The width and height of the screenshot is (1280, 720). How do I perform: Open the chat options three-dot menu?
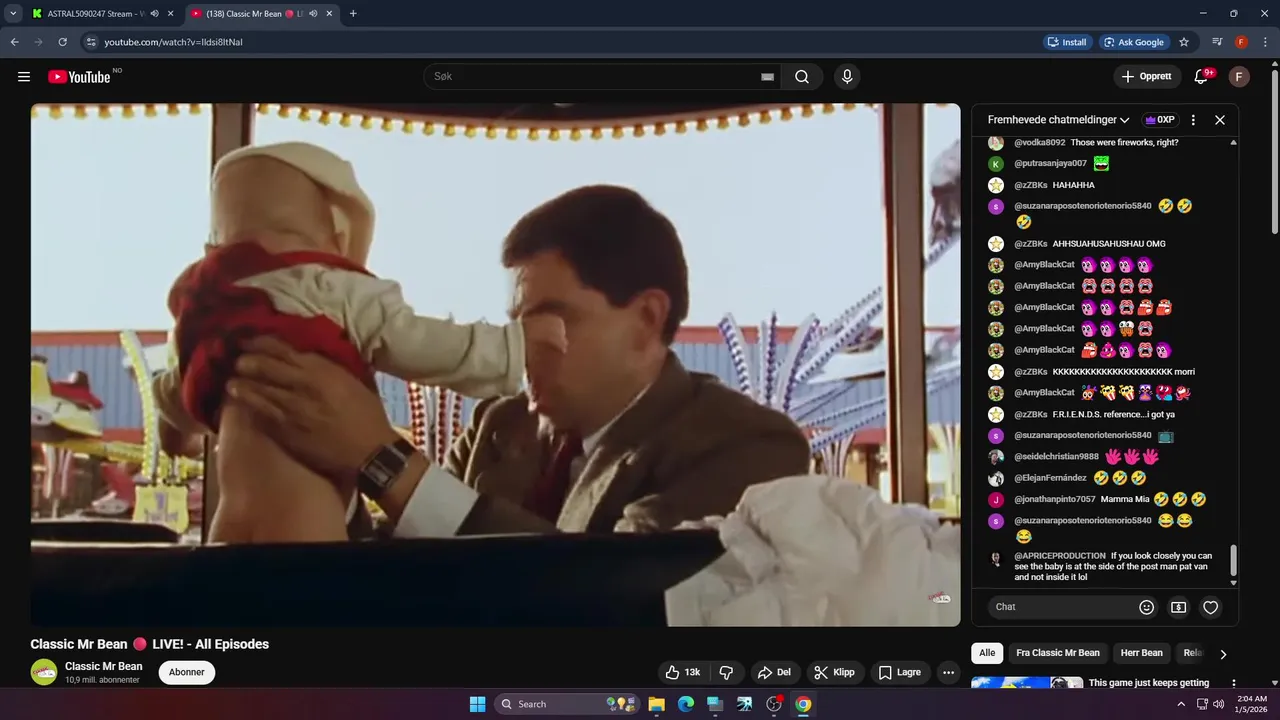coord(1193,120)
